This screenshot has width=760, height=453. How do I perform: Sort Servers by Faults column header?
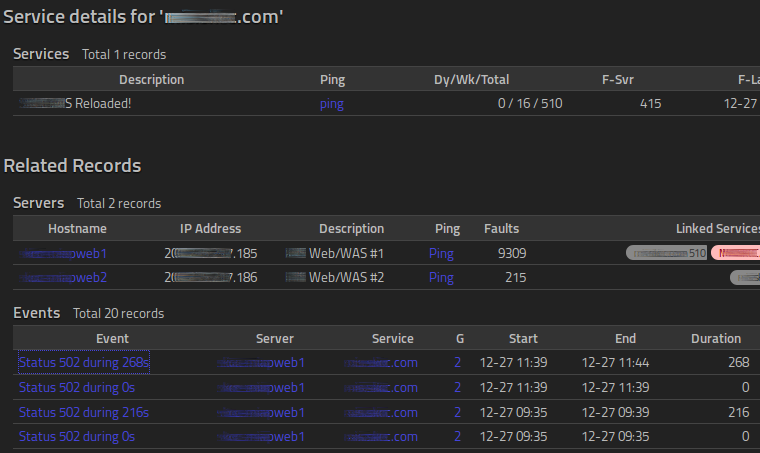[x=501, y=228]
